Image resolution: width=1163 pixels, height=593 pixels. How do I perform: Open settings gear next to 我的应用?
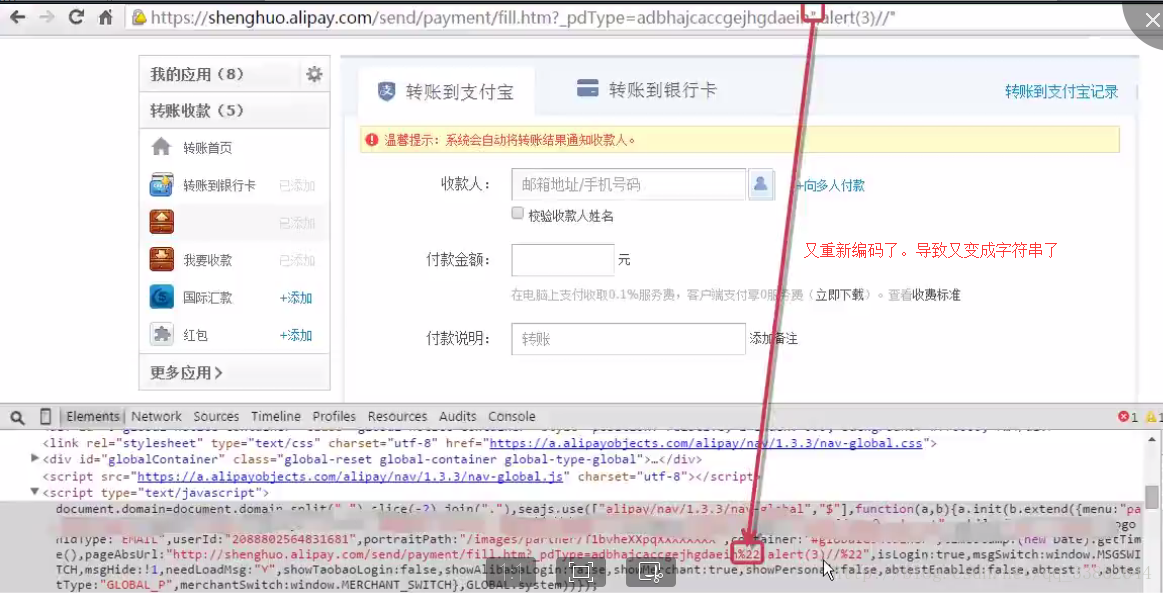[x=314, y=74]
